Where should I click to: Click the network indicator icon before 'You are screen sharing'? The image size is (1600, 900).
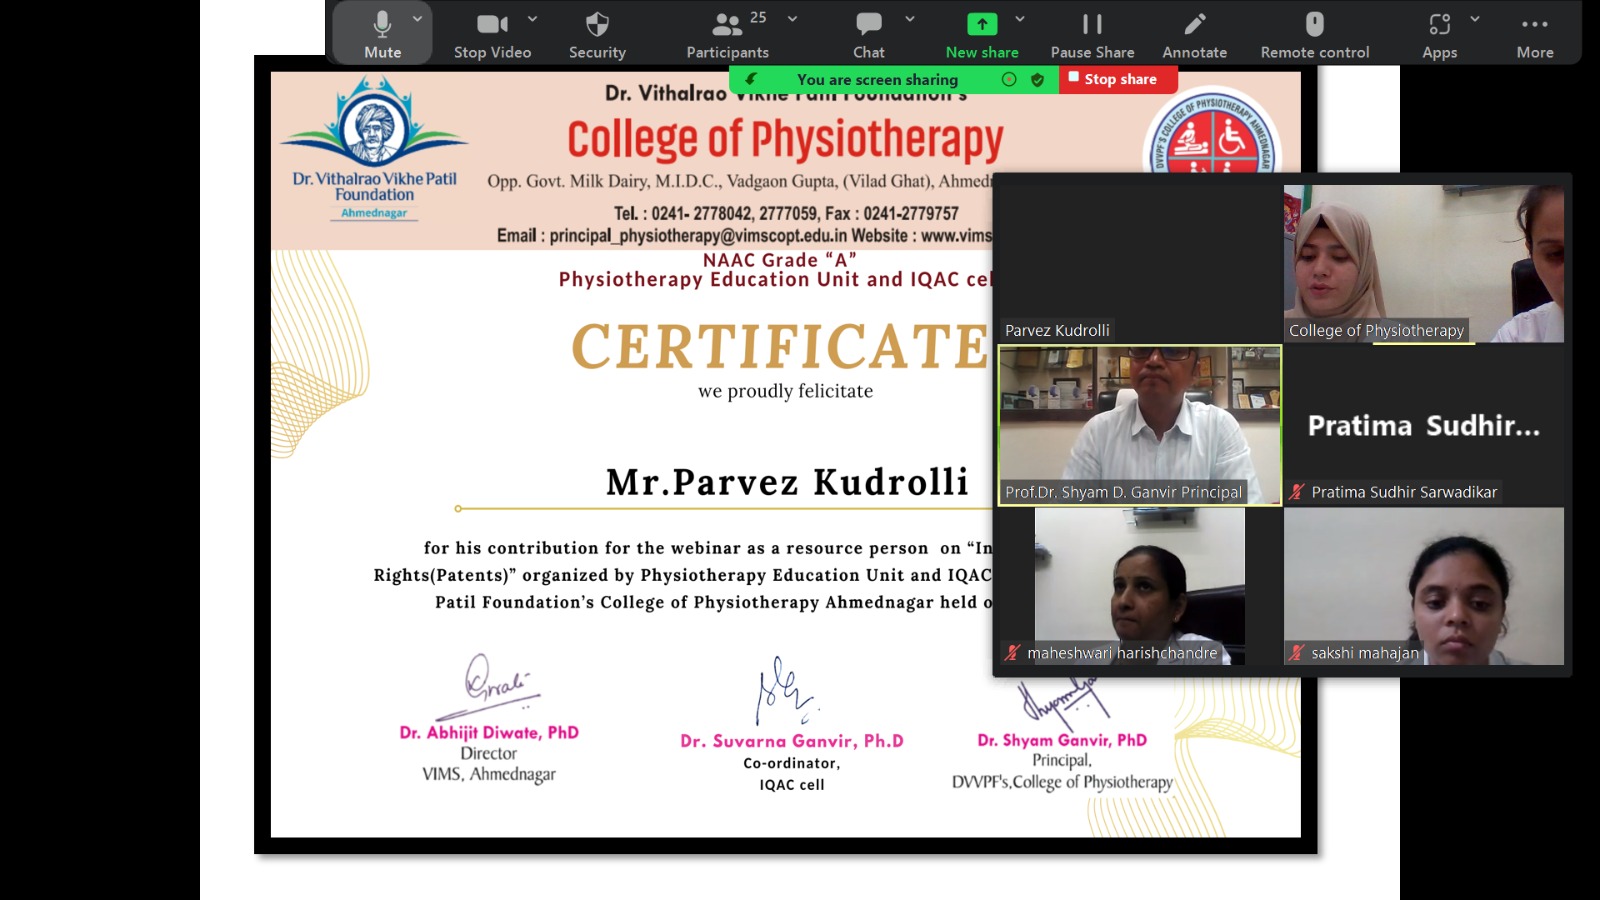click(751, 79)
